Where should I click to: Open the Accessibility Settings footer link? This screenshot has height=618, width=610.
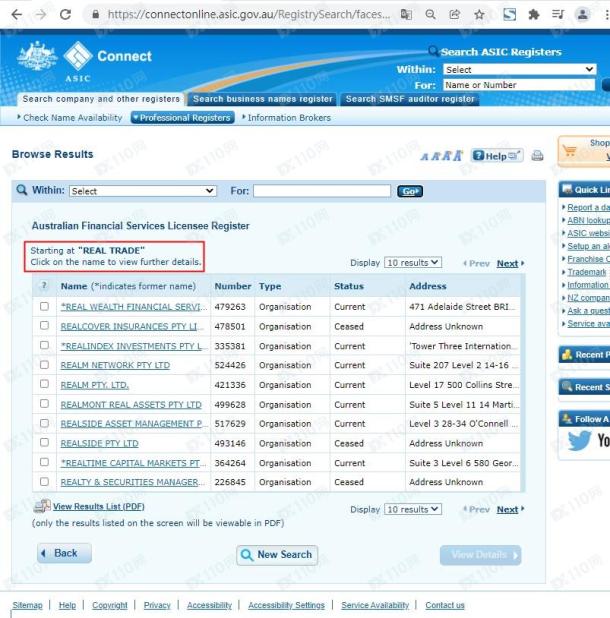[x=286, y=605]
